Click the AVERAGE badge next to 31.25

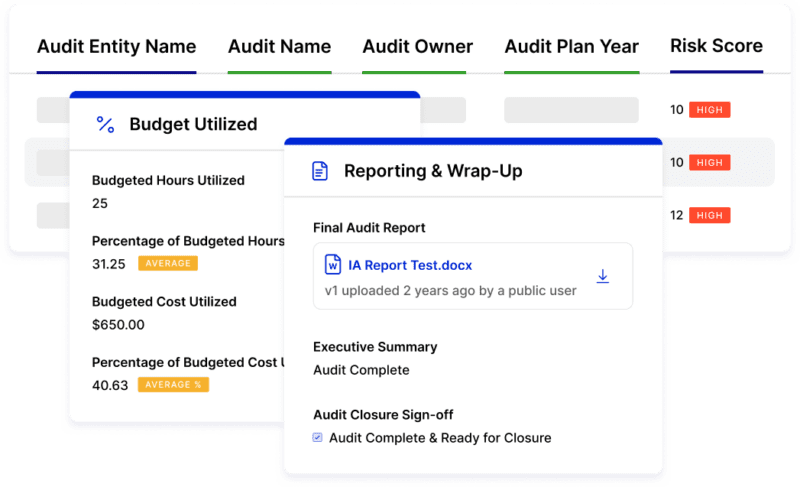click(x=168, y=263)
